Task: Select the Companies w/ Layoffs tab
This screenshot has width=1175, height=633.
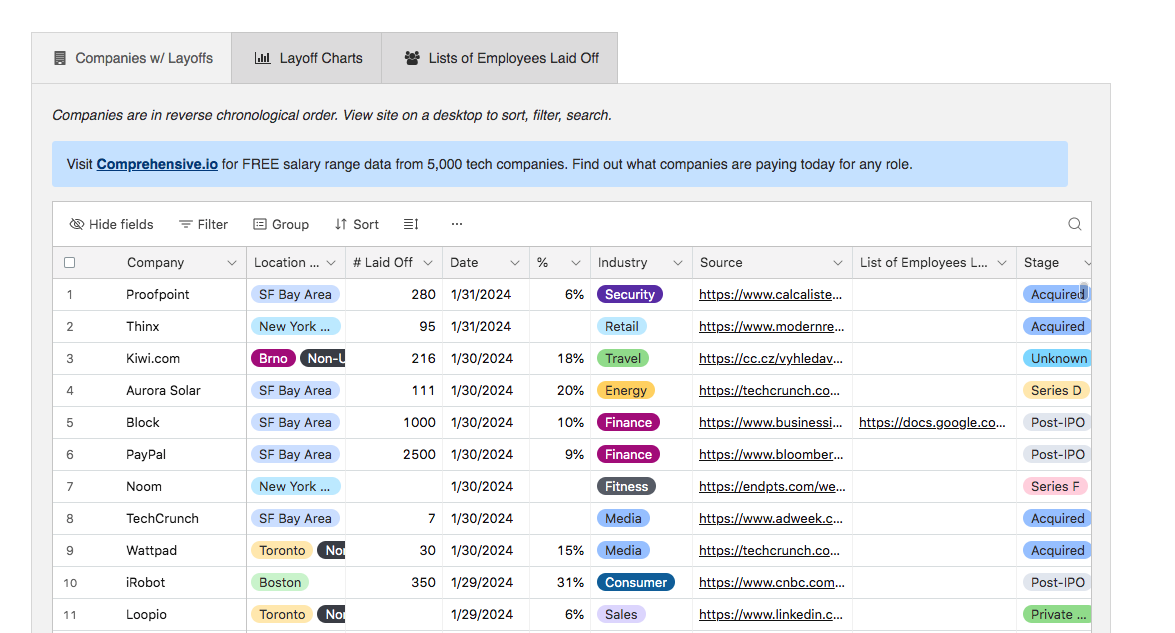Action: (x=132, y=58)
